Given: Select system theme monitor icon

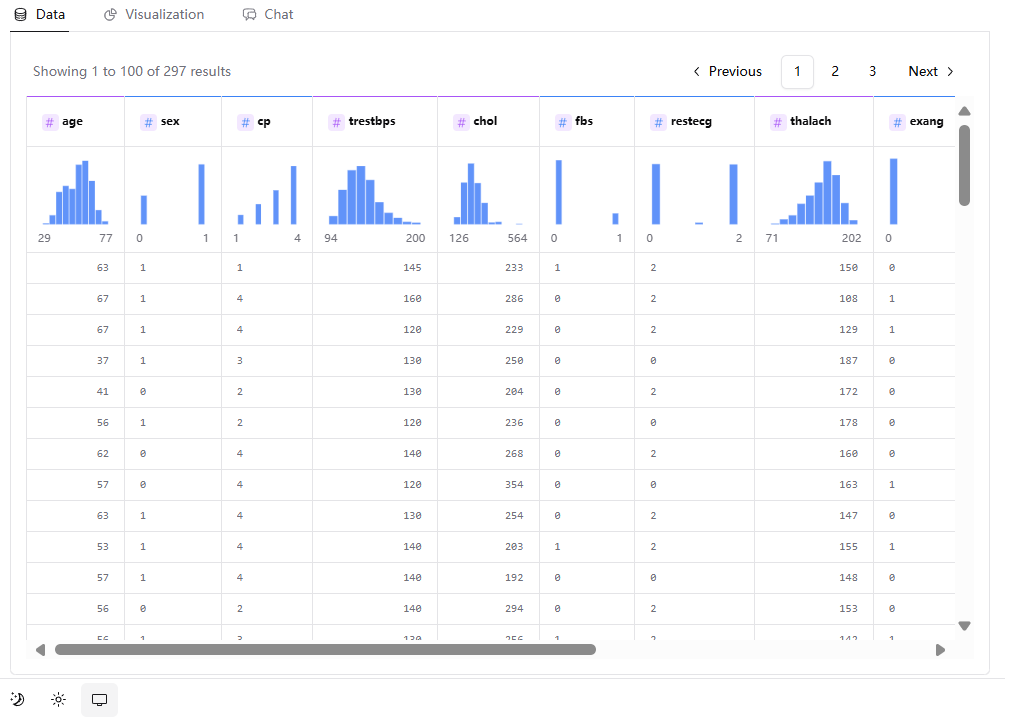Looking at the screenshot, I should point(99,700).
